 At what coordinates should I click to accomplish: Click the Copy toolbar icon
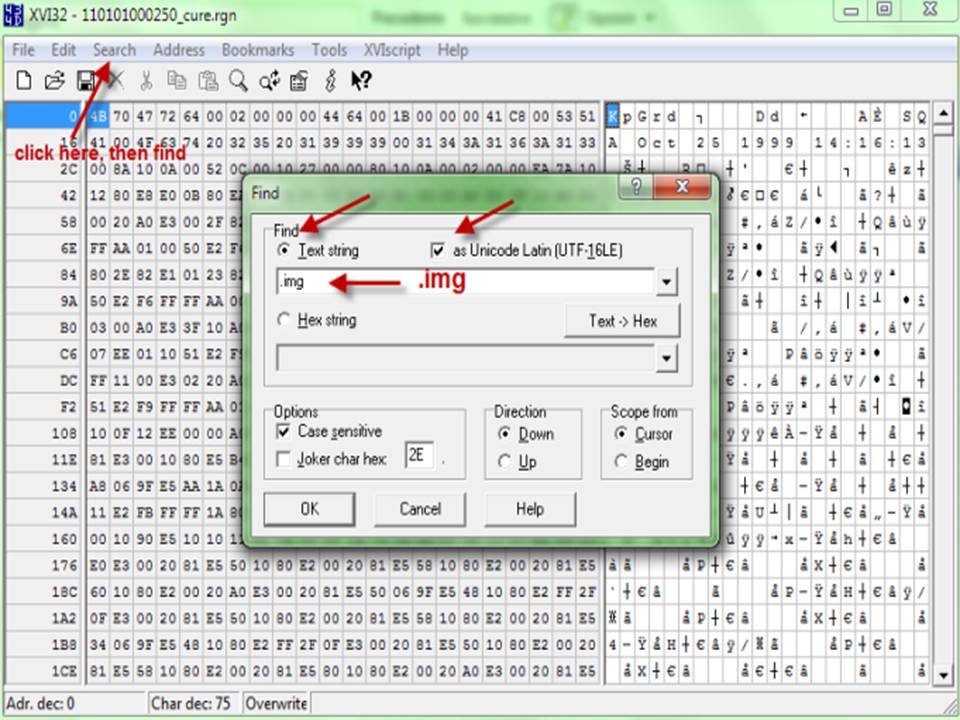177,80
